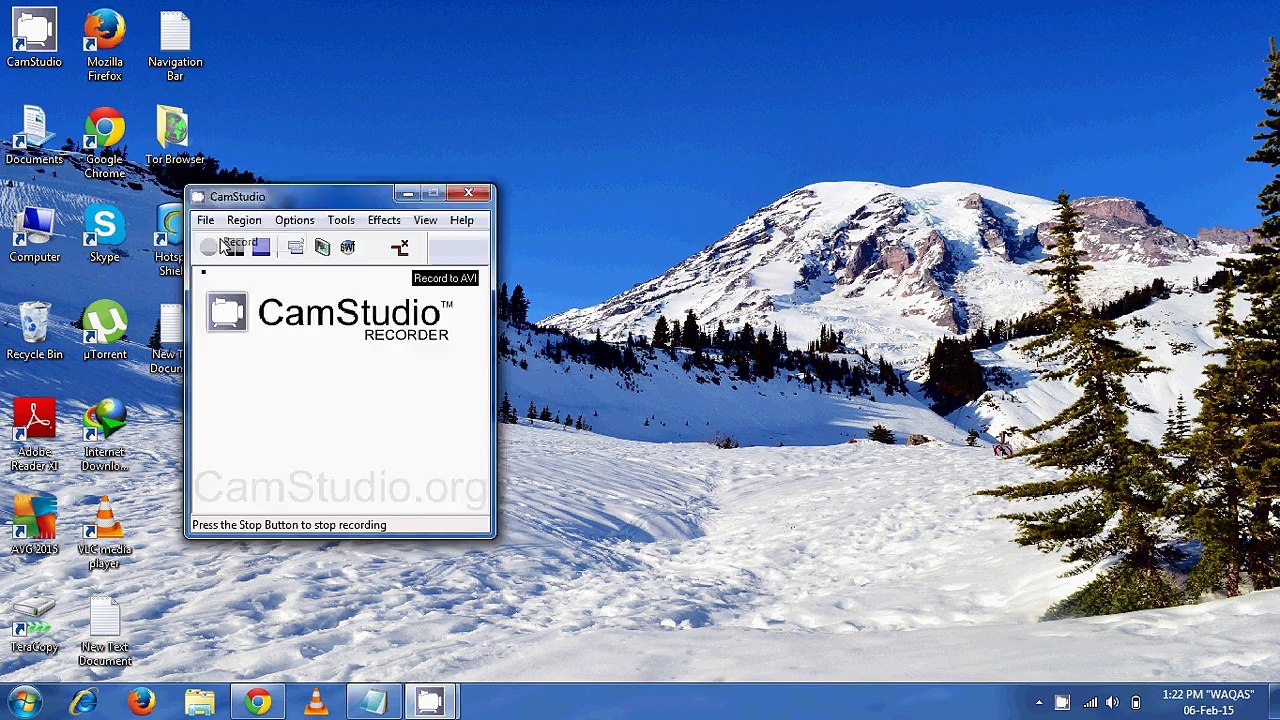Open the Help menu in CamStudio
This screenshot has width=1280, height=720.
pyautogui.click(x=462, y=220)
